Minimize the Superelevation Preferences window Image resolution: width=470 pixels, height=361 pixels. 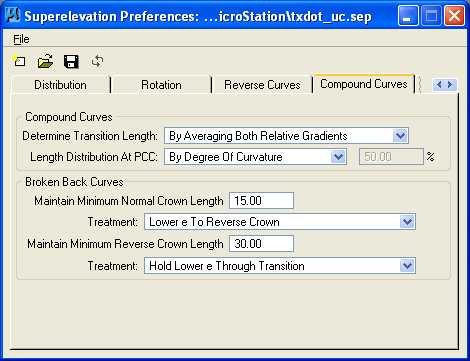[x=407, y=15]
